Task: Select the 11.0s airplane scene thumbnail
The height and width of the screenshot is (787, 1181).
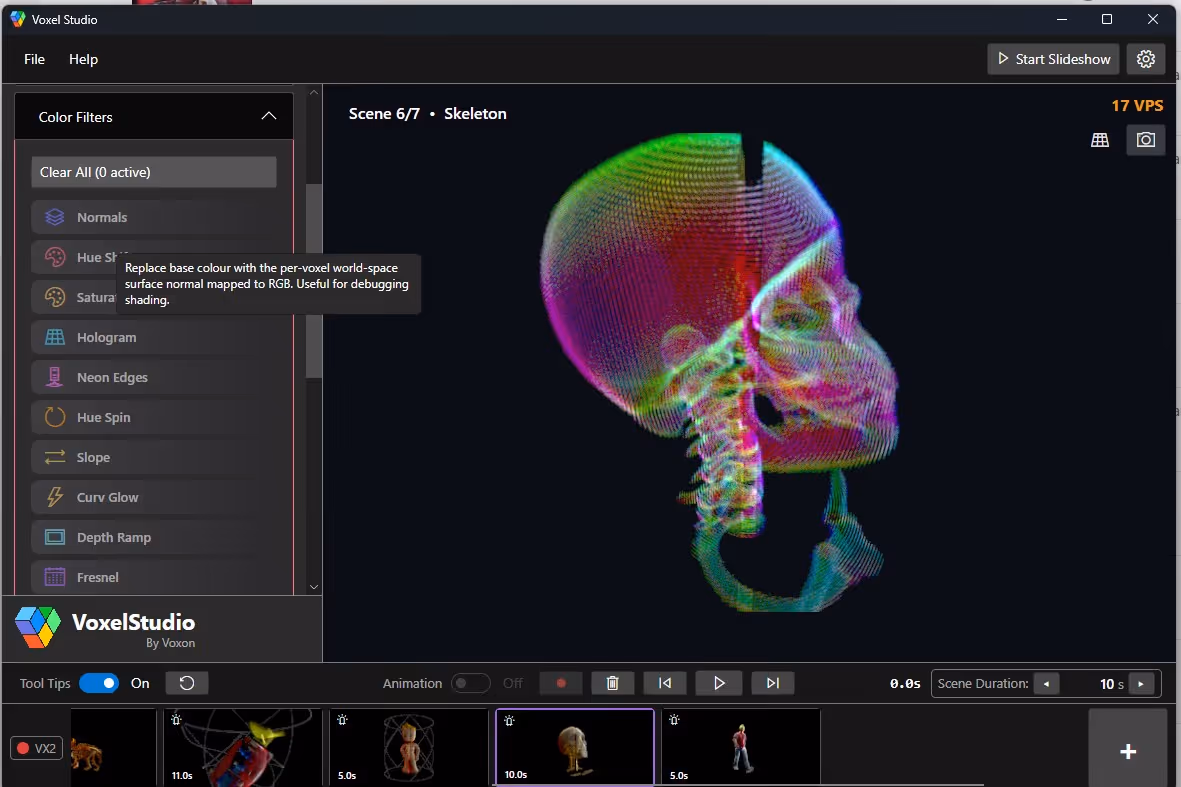Action: [243, 747]
